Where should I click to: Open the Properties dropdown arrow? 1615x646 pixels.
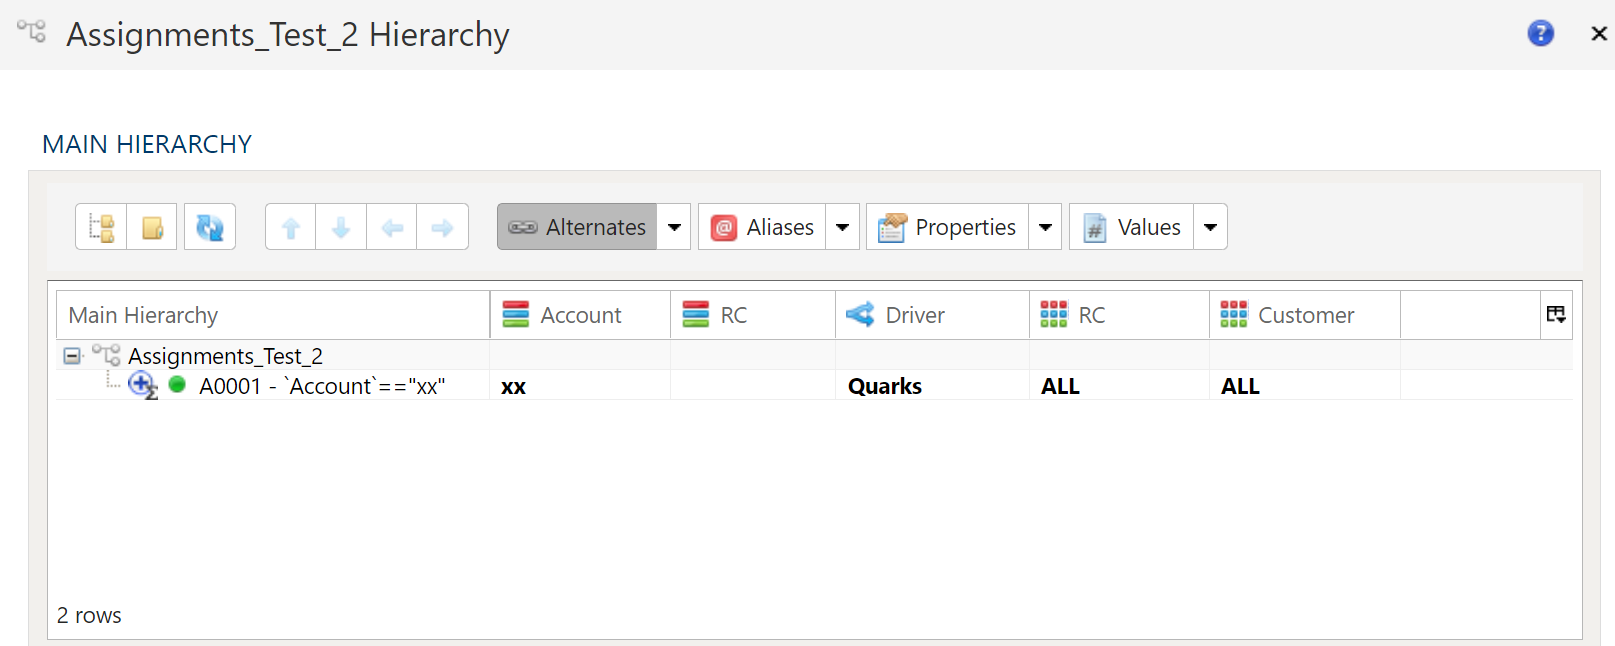(1045, 227)
